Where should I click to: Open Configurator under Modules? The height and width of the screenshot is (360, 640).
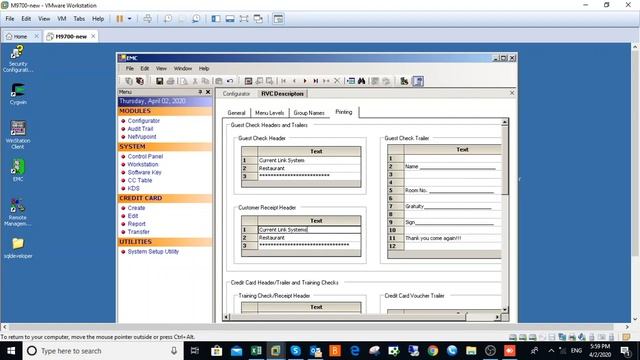[x=144, y=121]
